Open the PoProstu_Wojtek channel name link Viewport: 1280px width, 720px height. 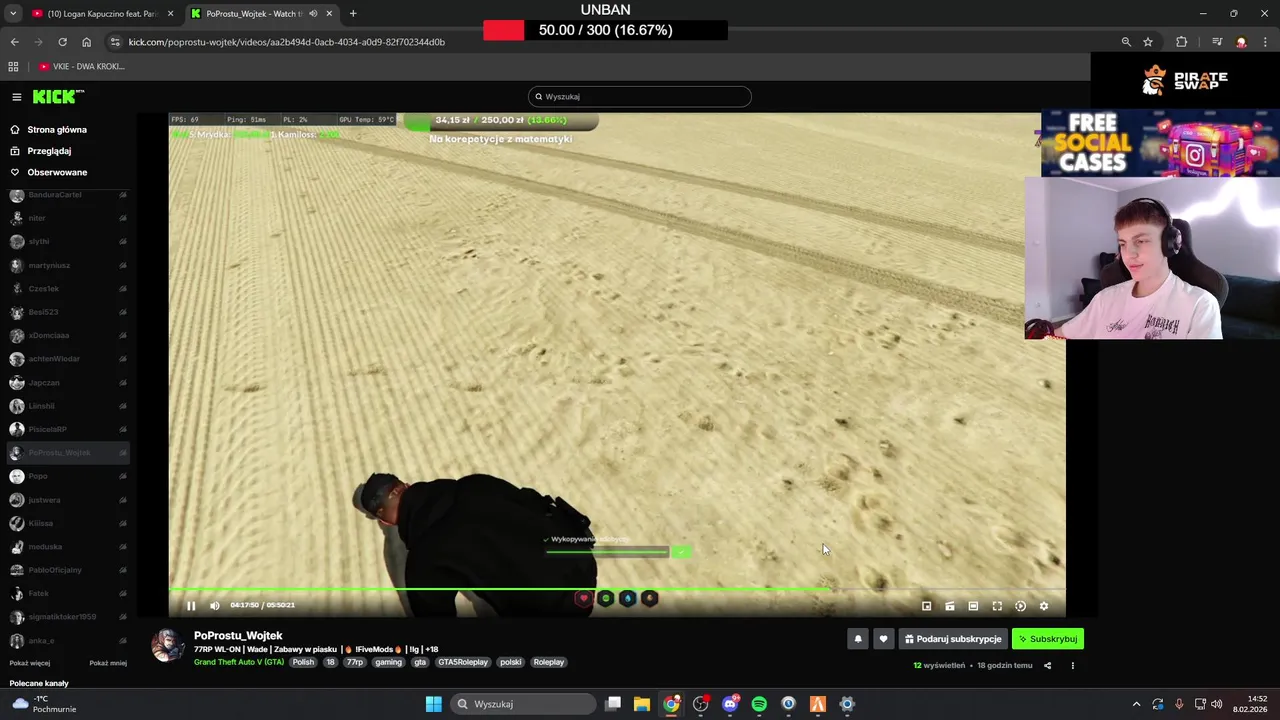[238, 636]
